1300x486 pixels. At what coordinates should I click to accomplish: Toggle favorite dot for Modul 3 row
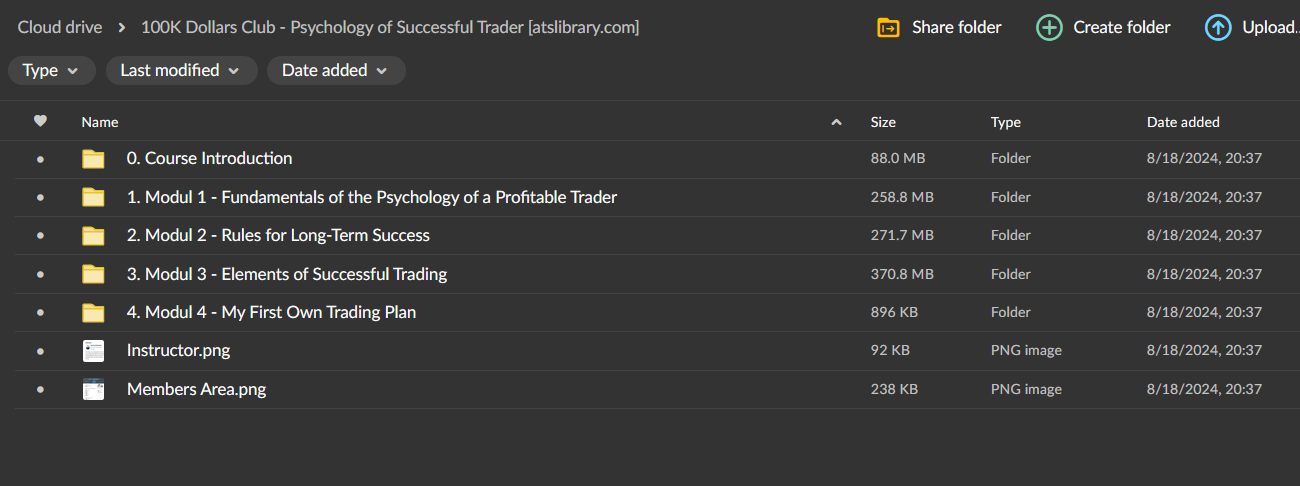point(40,274)
